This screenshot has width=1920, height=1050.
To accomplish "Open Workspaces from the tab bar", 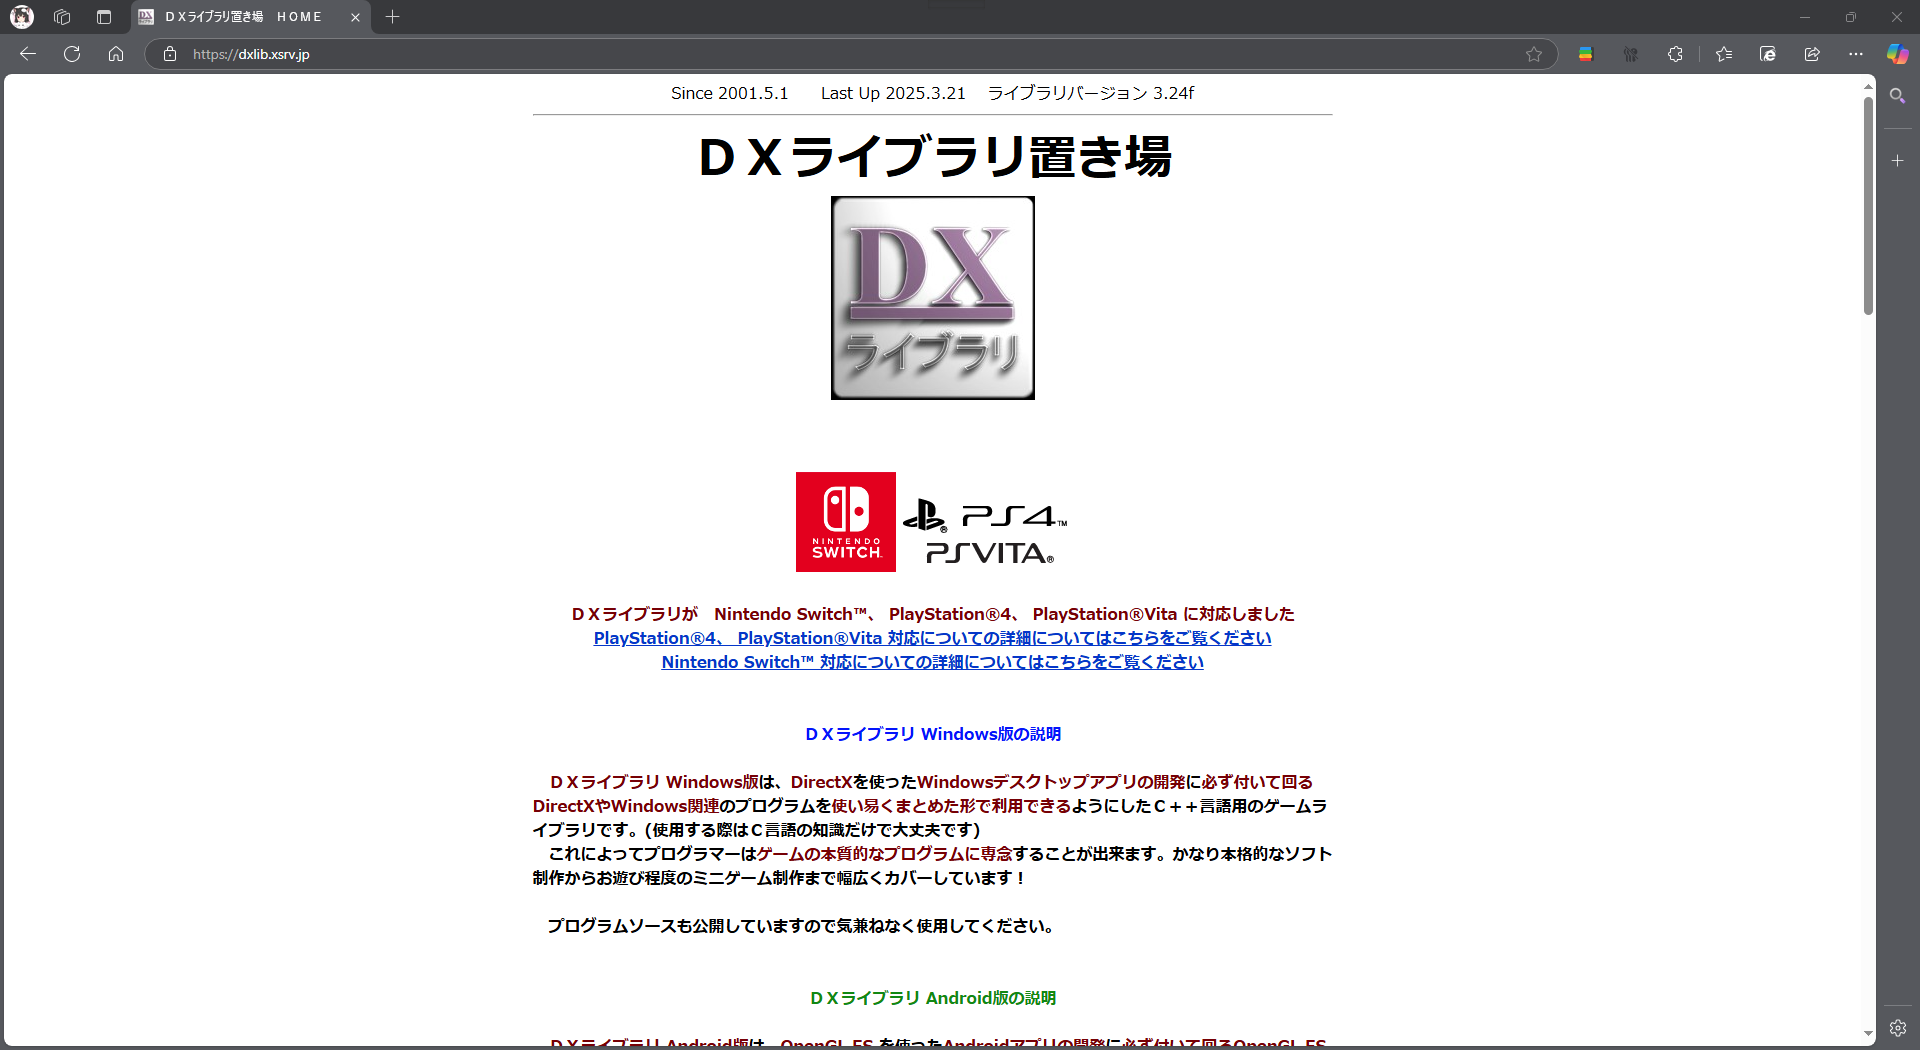I will pos(62,17).
